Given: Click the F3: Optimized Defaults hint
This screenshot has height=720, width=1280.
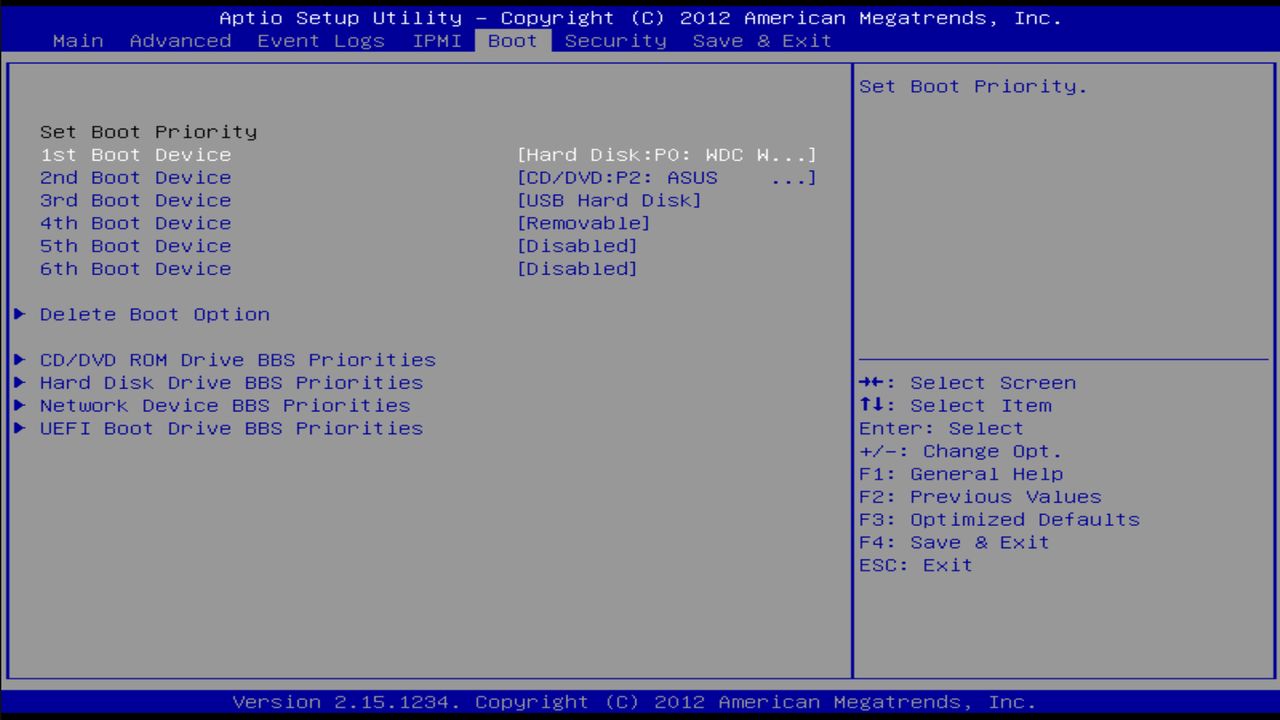Looking at the screenshot, I should (x=999, y=519).
